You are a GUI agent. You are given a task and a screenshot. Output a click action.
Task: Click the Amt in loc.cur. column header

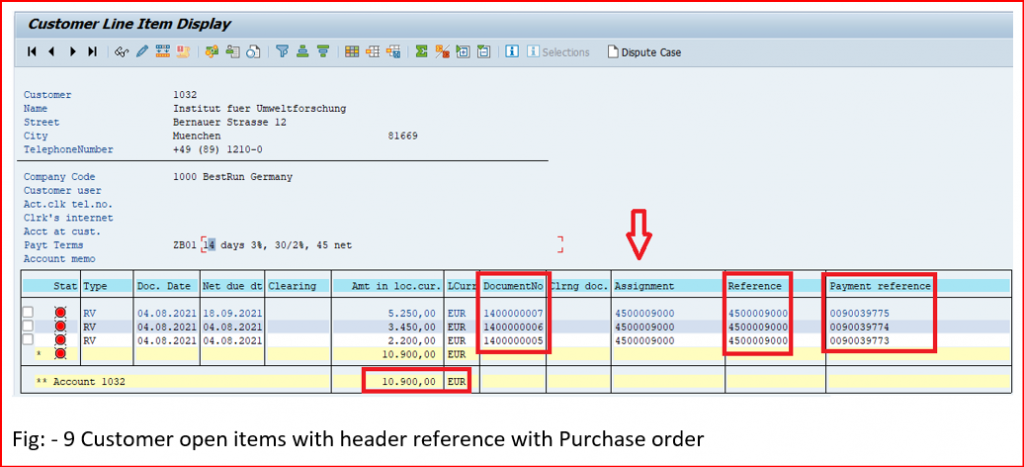(x=387, y=286)
